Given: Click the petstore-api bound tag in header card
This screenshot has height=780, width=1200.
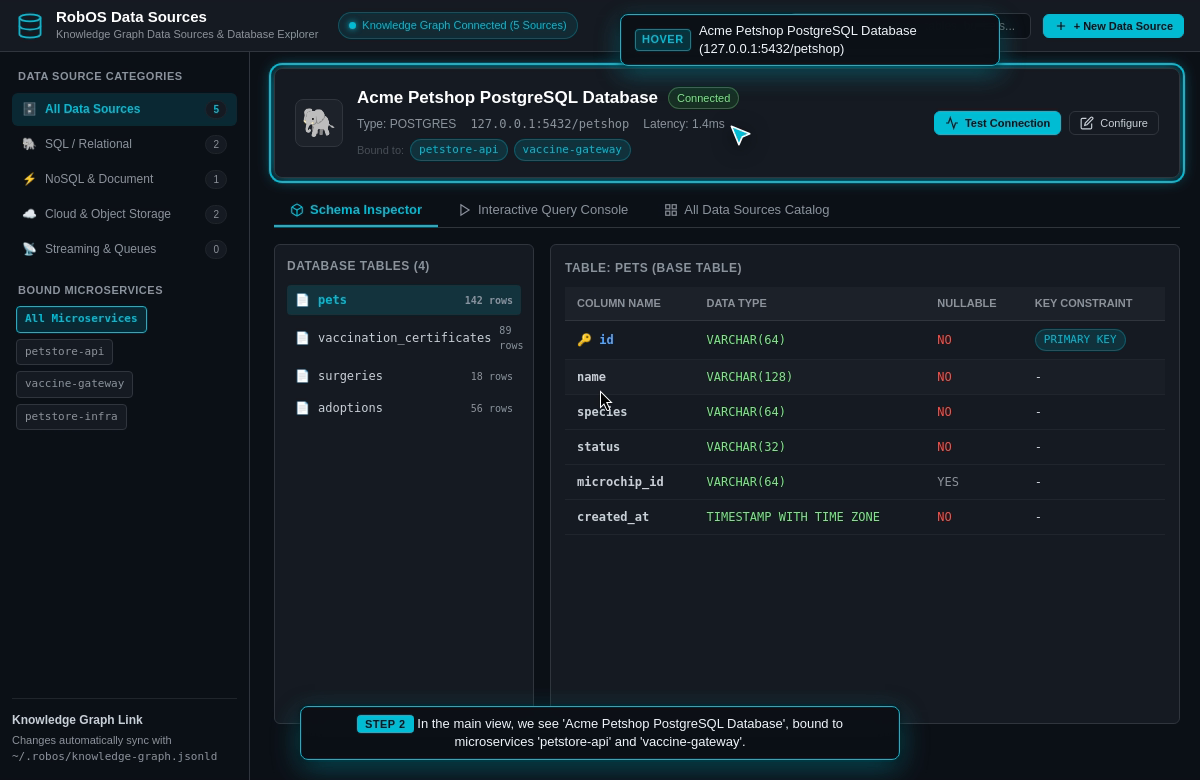Looking at the screenshot, I should pos(459,150).
